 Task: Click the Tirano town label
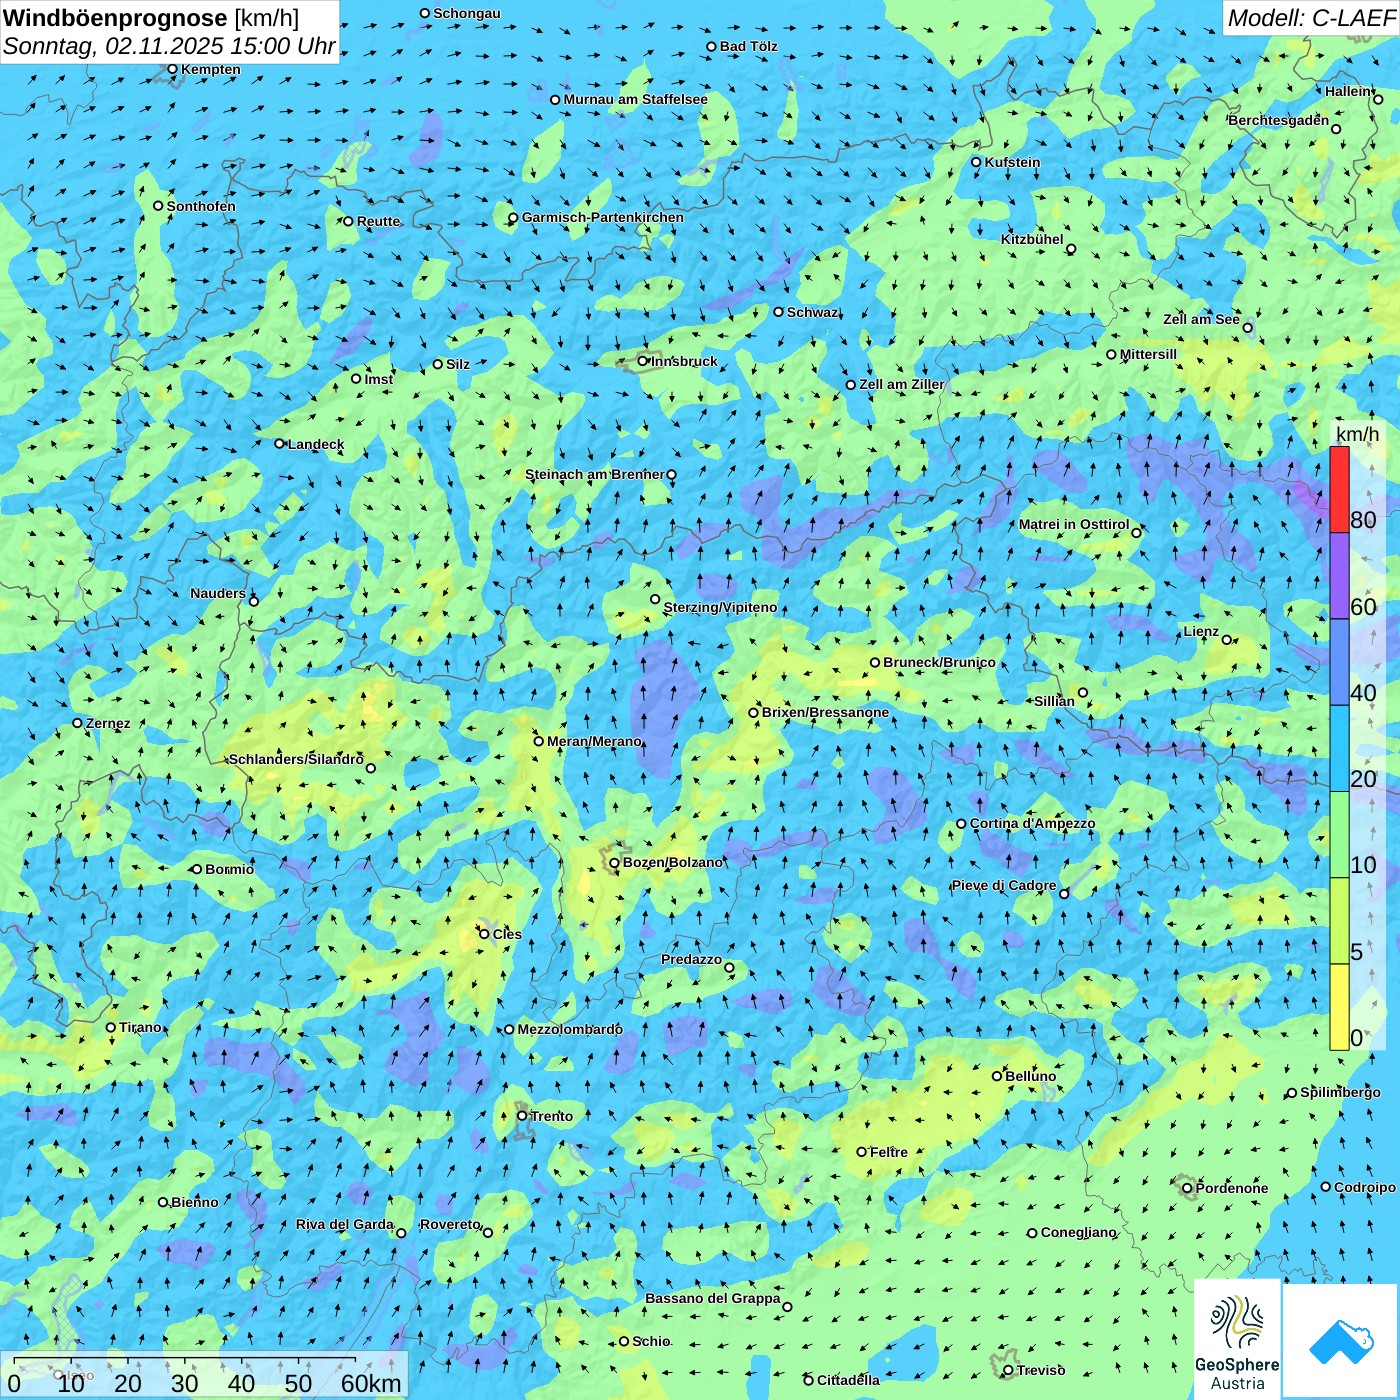click(140, 1027)
